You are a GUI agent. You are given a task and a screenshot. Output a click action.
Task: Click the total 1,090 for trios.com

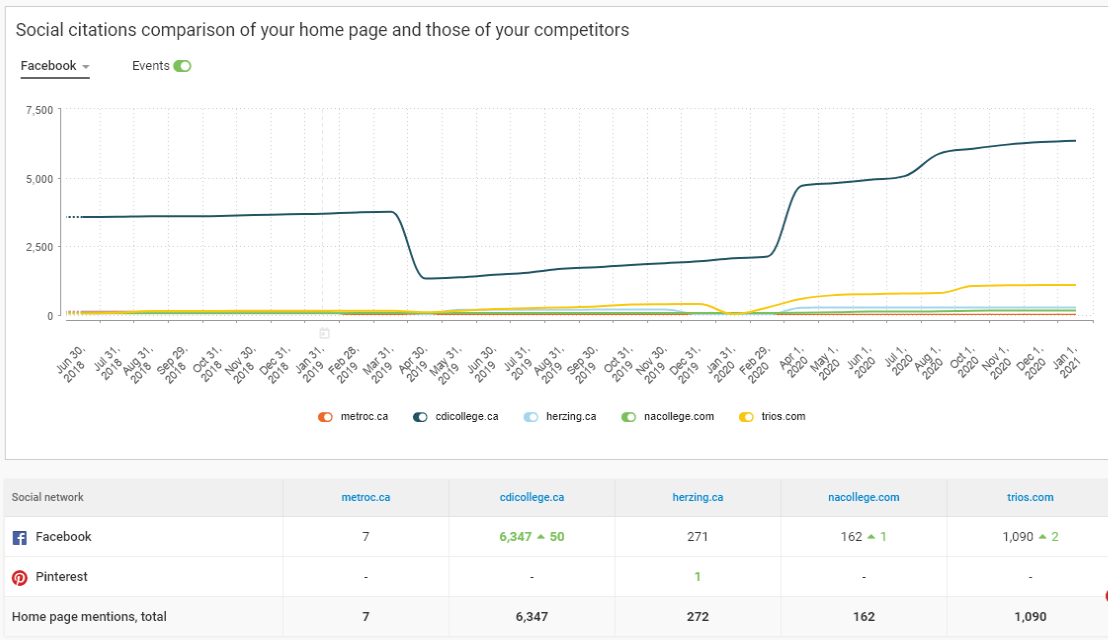[x=1030, y=617]
